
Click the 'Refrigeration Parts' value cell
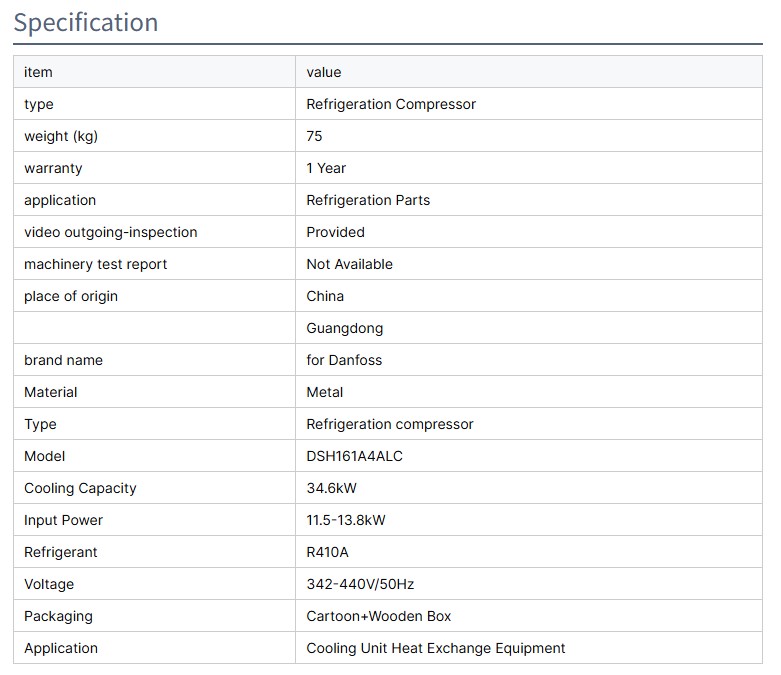point(368,200)
